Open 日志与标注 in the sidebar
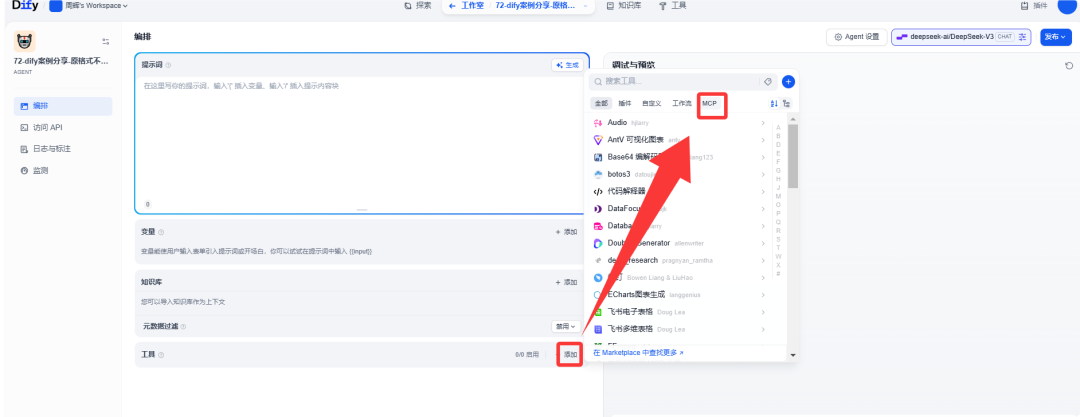The height and width of the screenshot is (417, 1080). click(x=63, y=149)
